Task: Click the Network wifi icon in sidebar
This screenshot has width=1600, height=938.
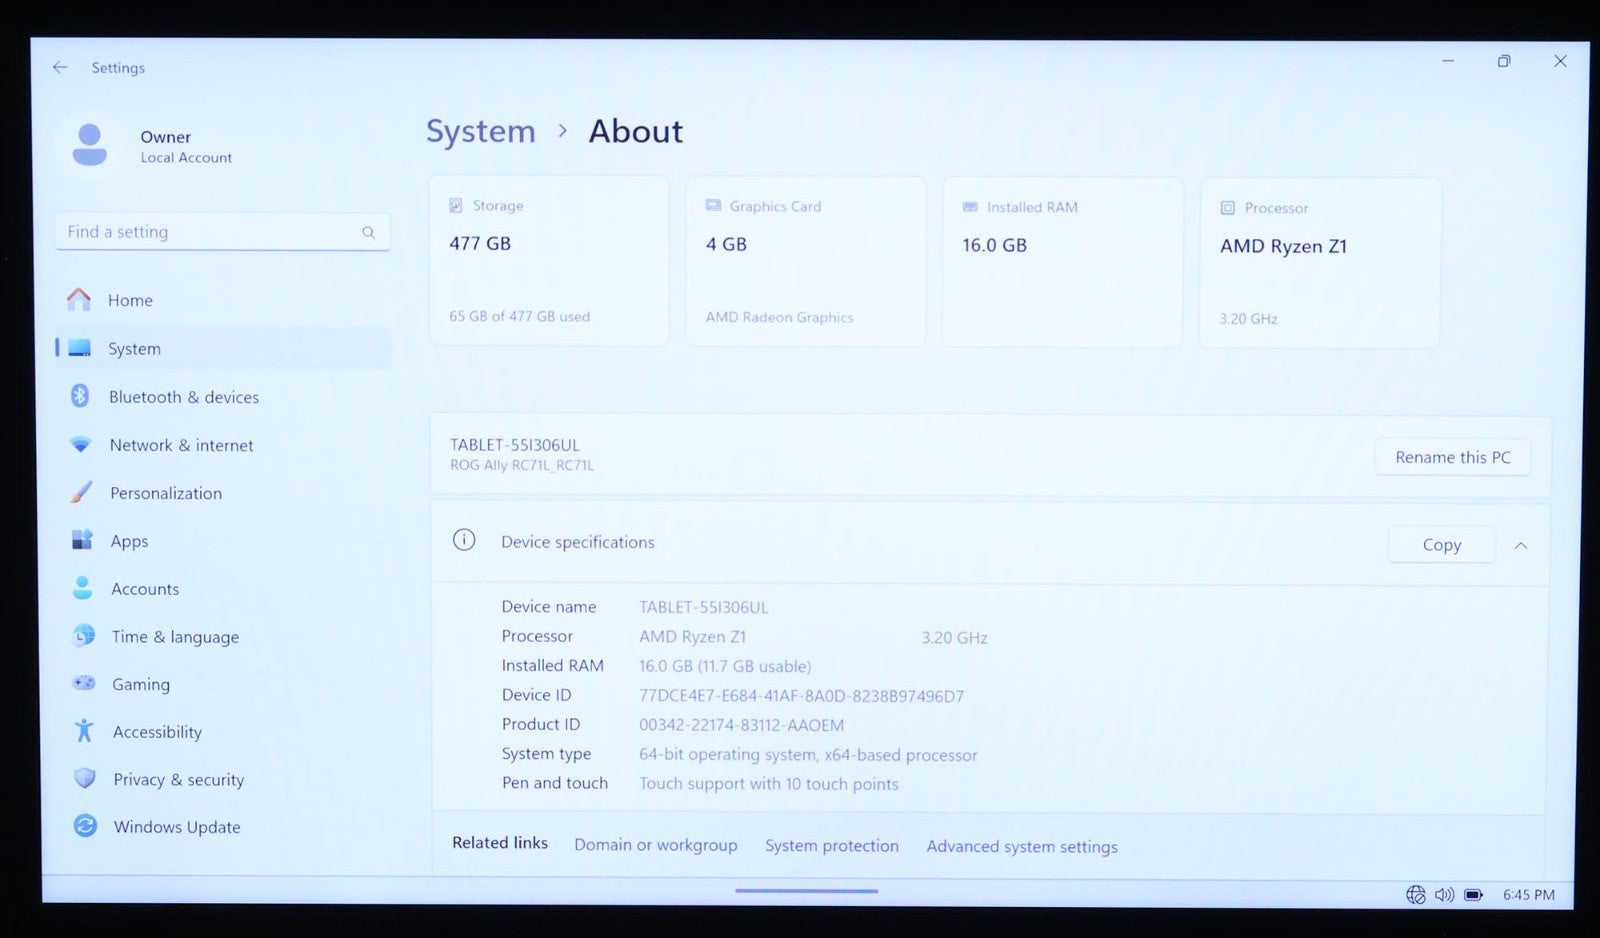Action: [81, 444]
